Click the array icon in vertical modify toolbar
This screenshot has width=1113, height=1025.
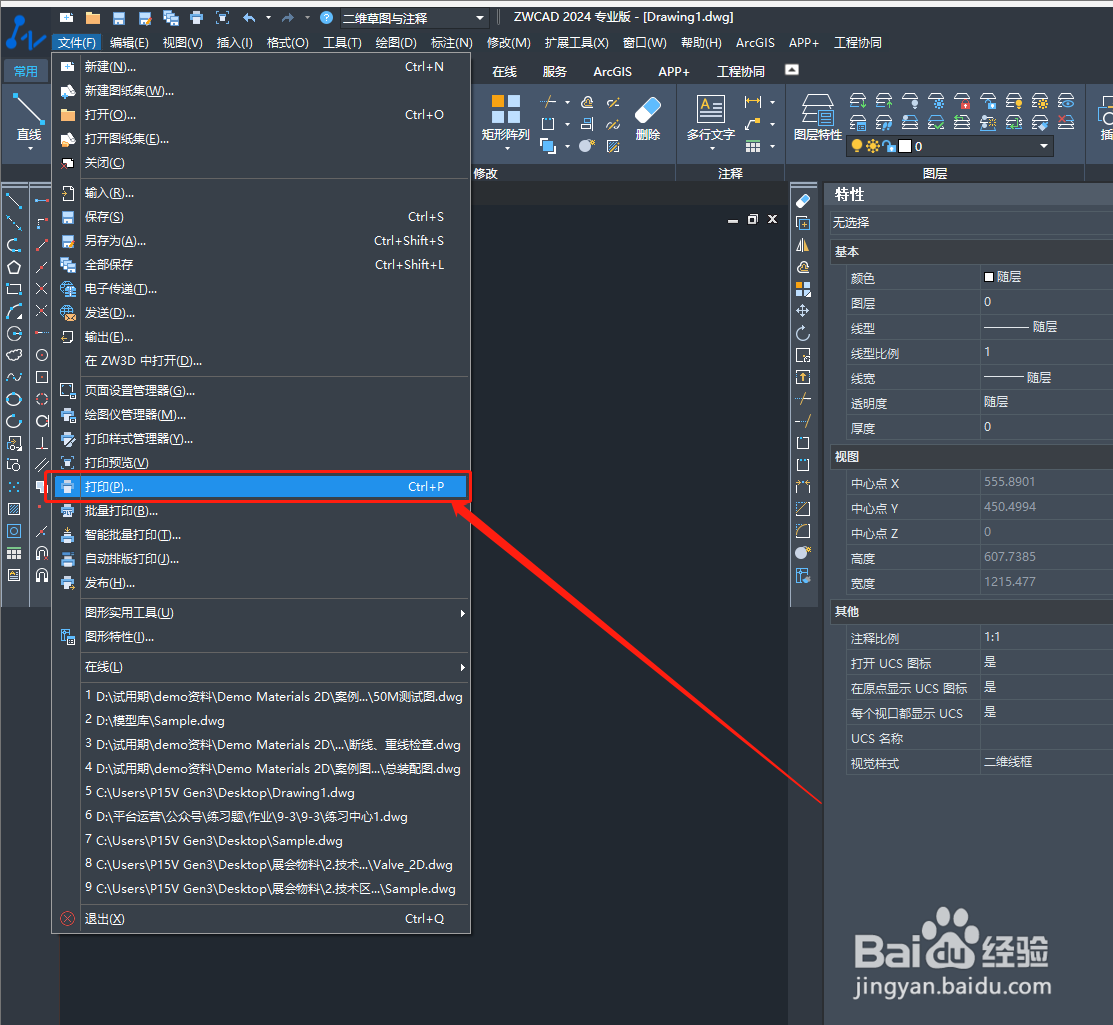pyautogui.click(x=803, y=289)
